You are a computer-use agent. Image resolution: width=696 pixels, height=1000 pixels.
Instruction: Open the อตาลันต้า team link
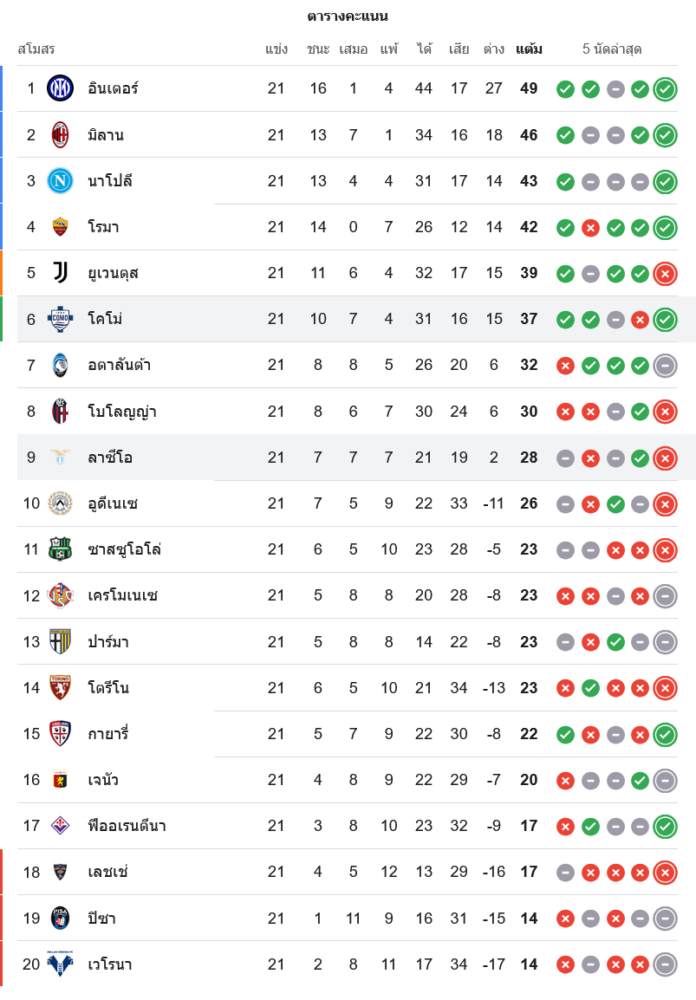coord(119,365)
